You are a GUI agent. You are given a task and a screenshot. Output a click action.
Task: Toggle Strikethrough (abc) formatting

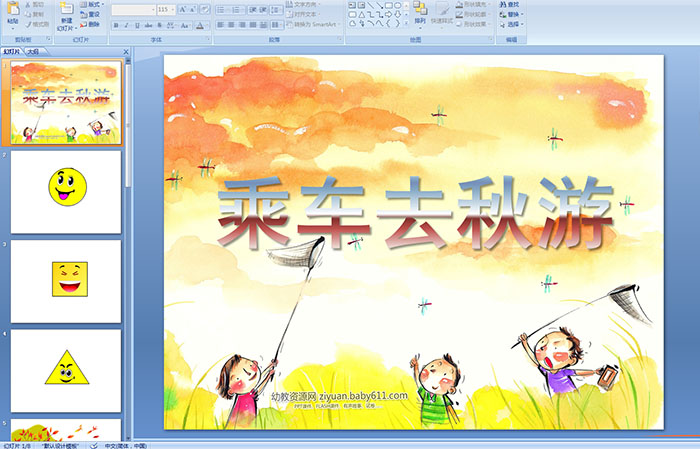pyautogui.click(x=148, y=25)
